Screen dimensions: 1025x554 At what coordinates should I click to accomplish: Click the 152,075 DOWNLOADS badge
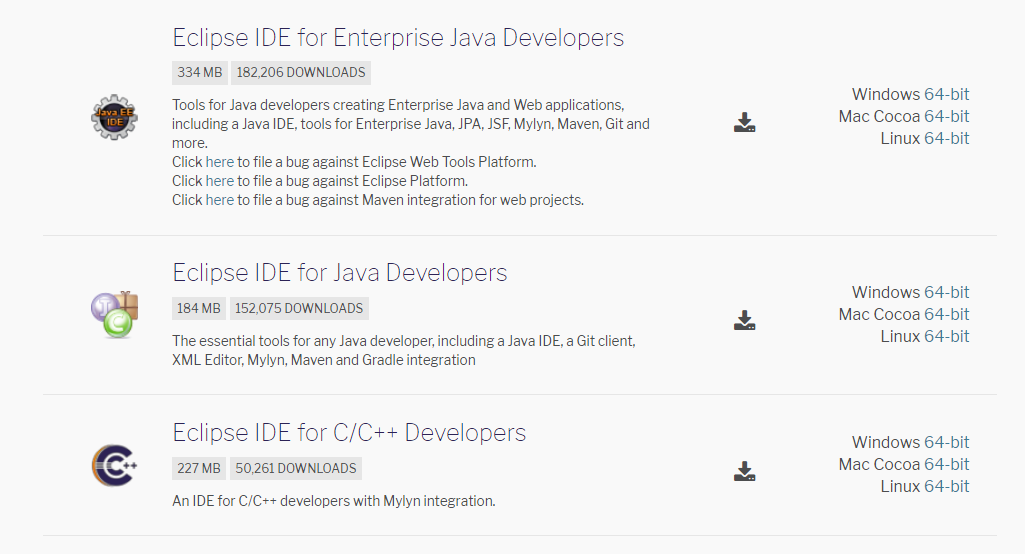299,308
